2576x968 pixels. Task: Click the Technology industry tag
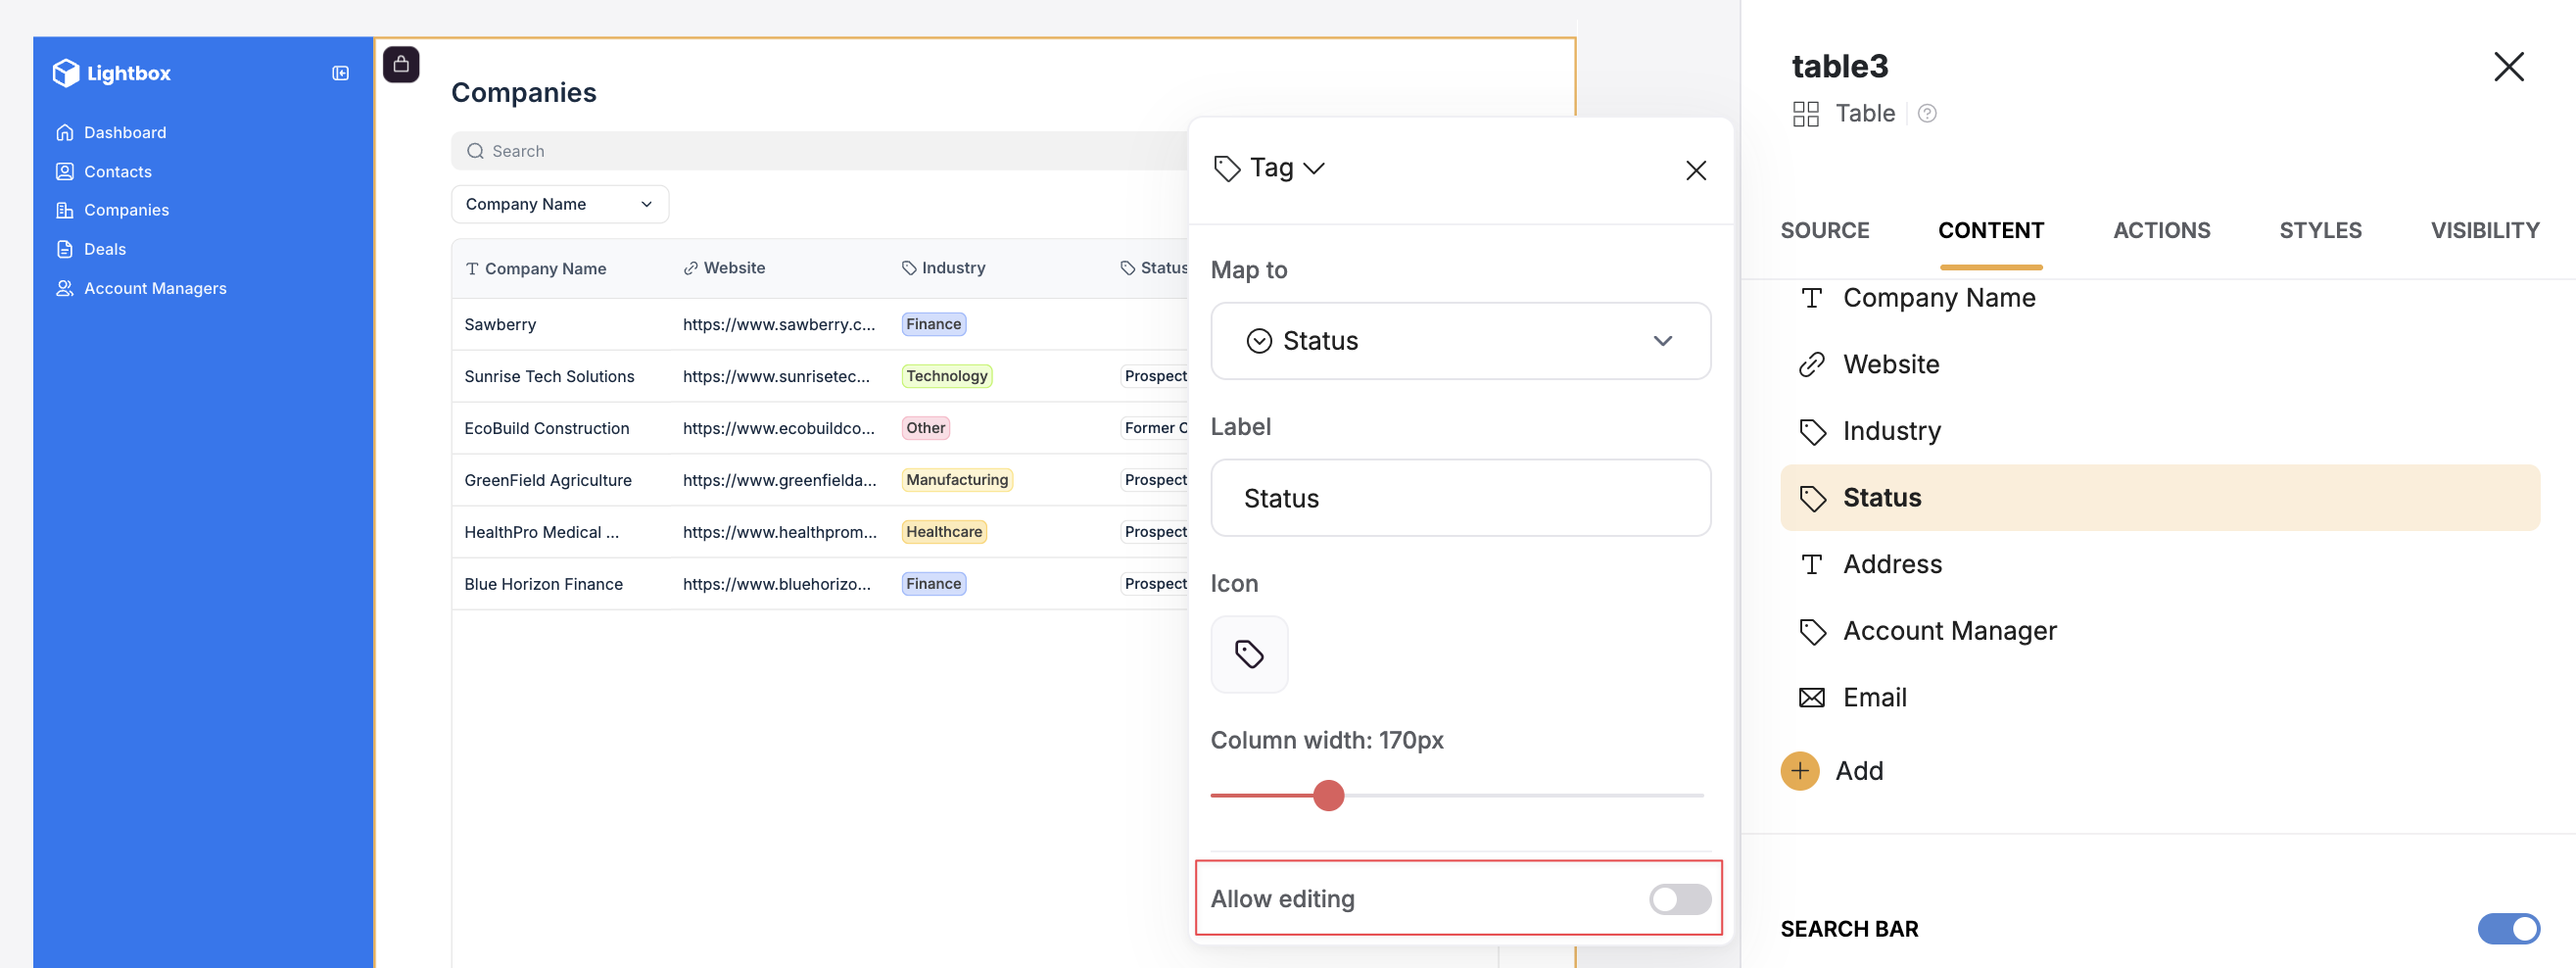click(946, 376)
